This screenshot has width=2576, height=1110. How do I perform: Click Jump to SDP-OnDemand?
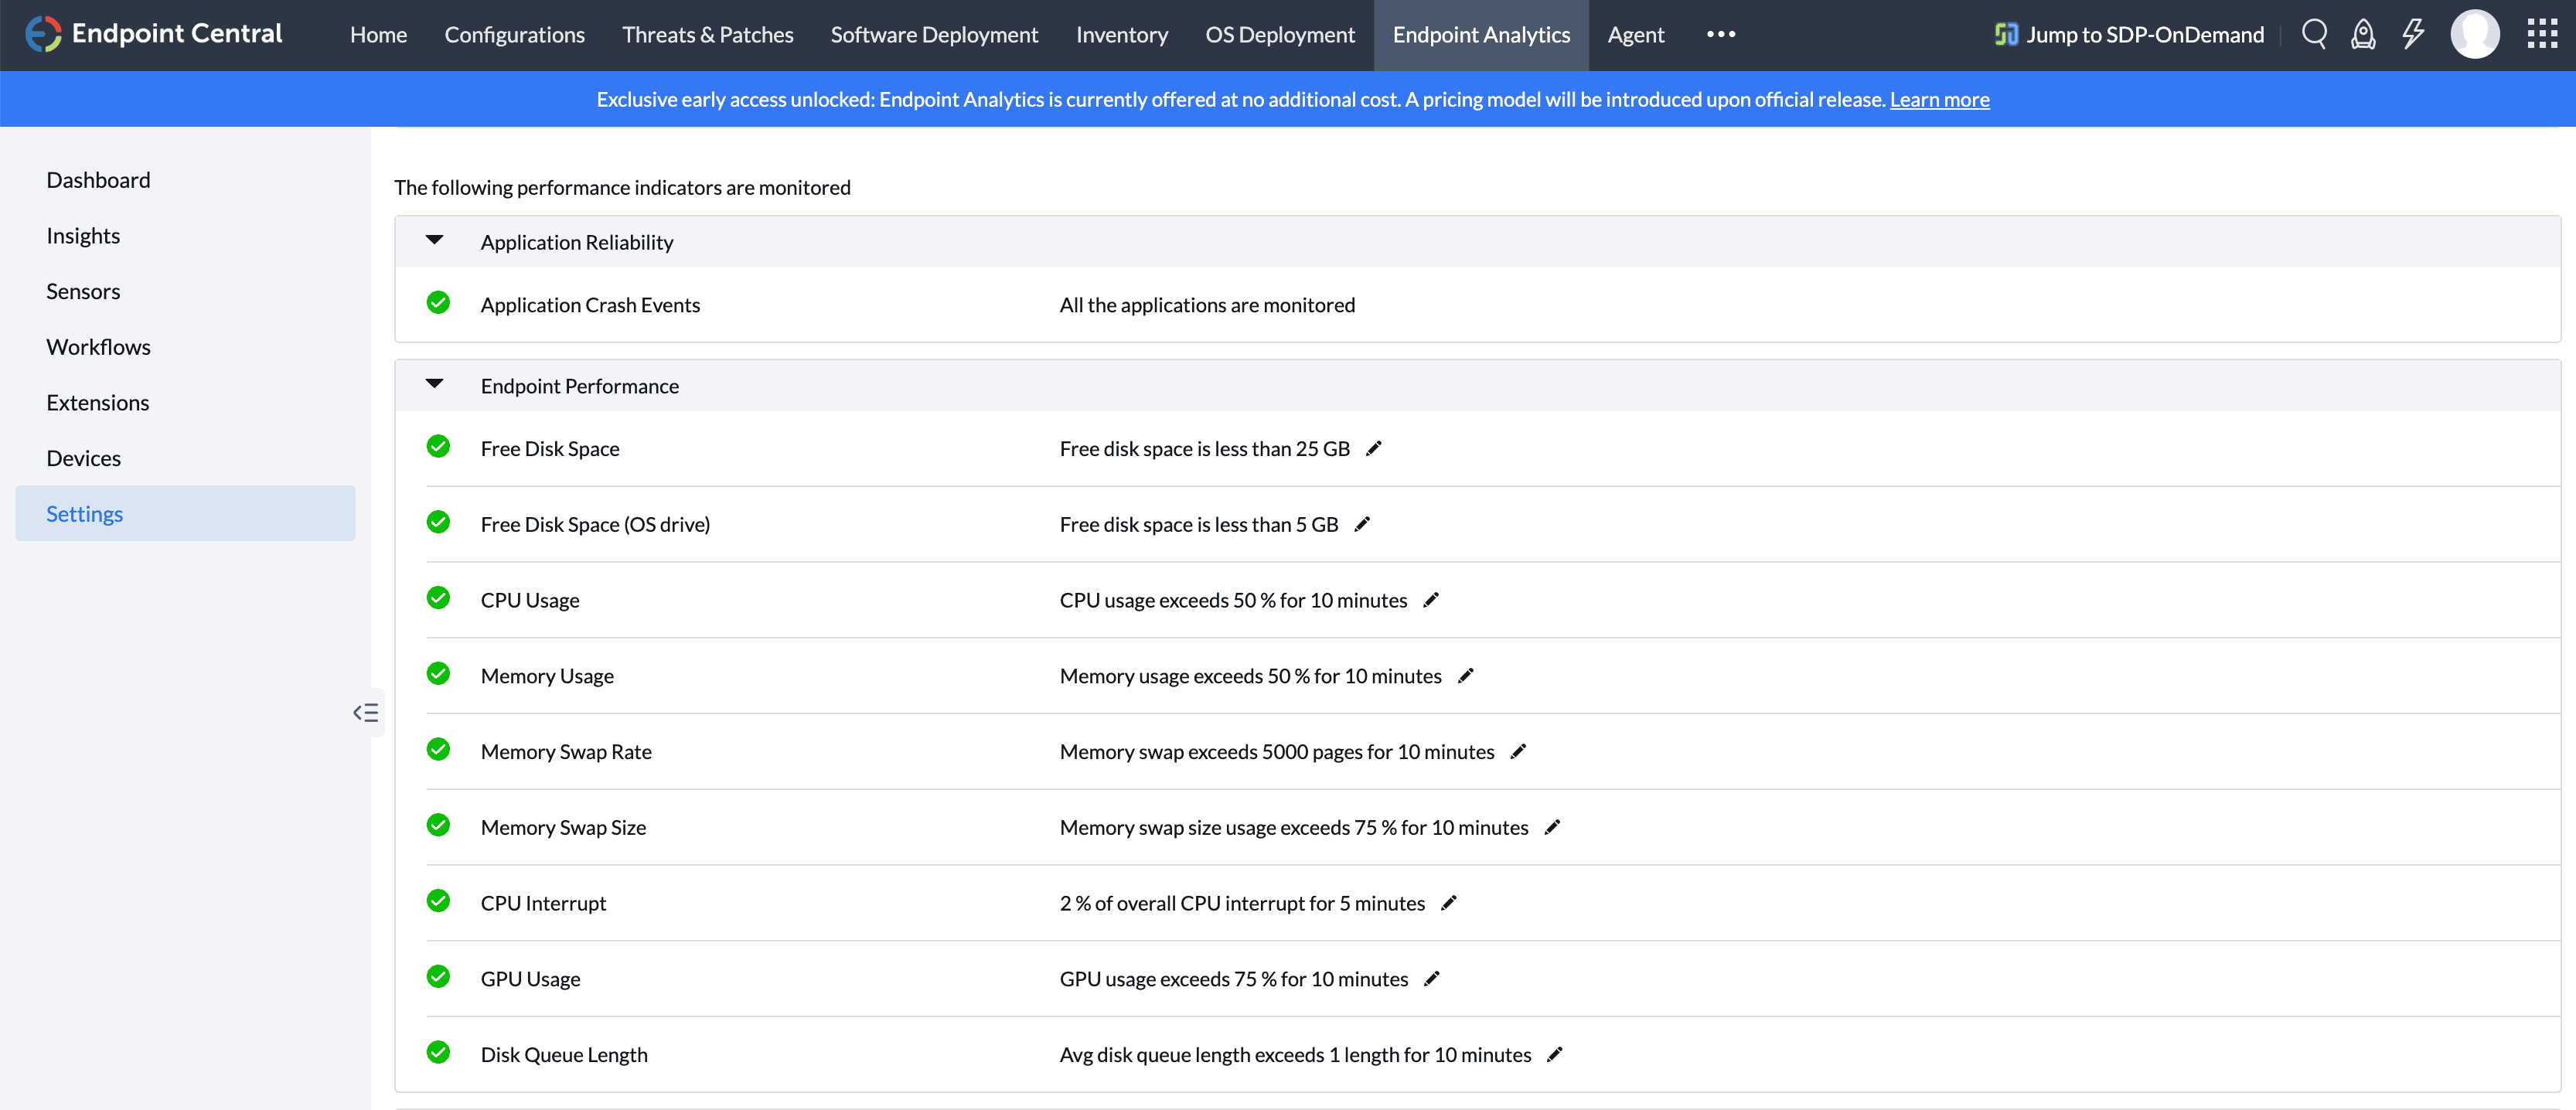click(x=2129, y=35)
